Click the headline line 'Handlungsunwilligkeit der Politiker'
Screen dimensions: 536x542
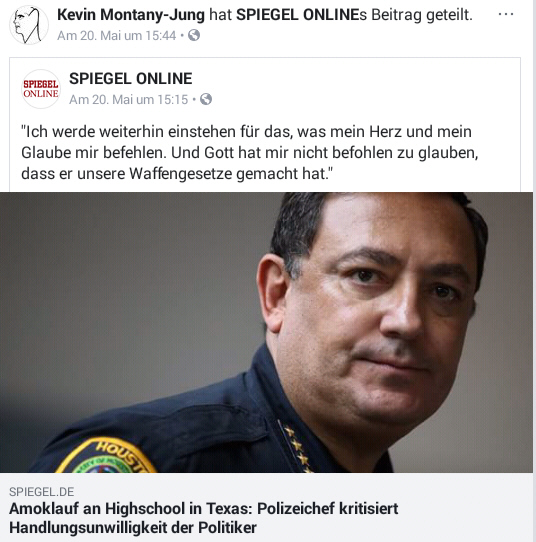(133, 527)
